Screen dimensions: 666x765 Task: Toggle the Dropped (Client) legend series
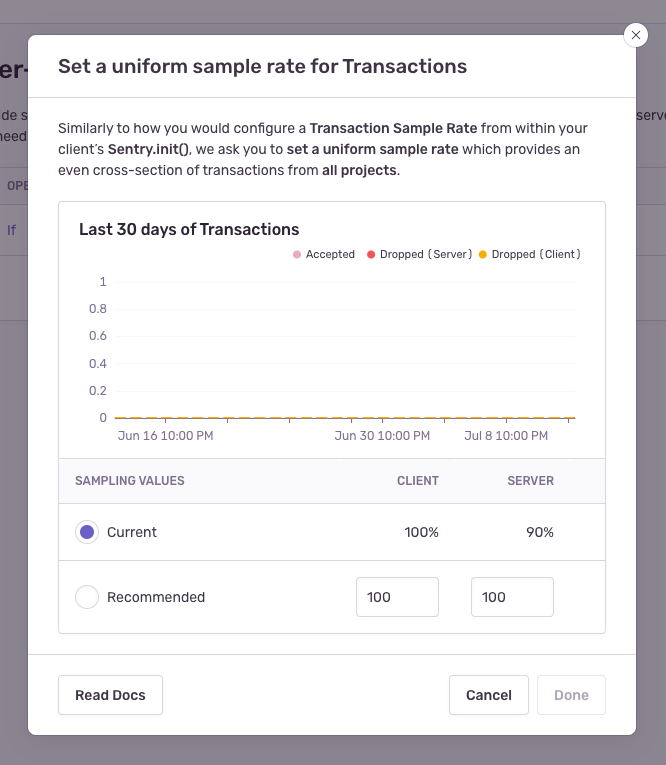pyautogui.click(x=530, y=254)
